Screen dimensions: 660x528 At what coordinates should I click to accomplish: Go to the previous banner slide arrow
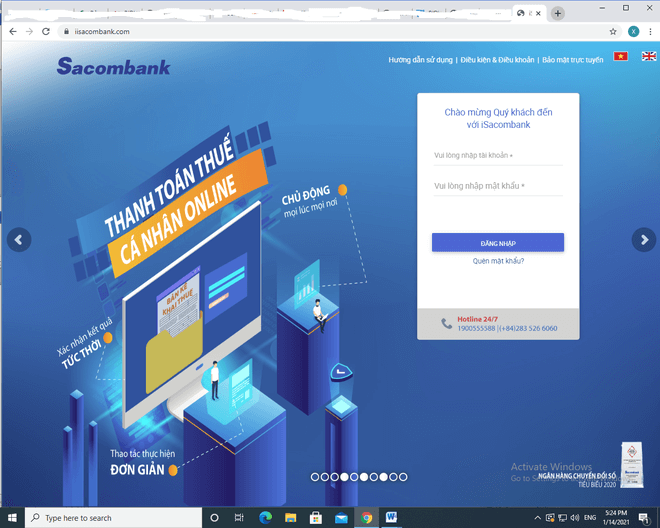pyautogui.click(x=19, y=240)
